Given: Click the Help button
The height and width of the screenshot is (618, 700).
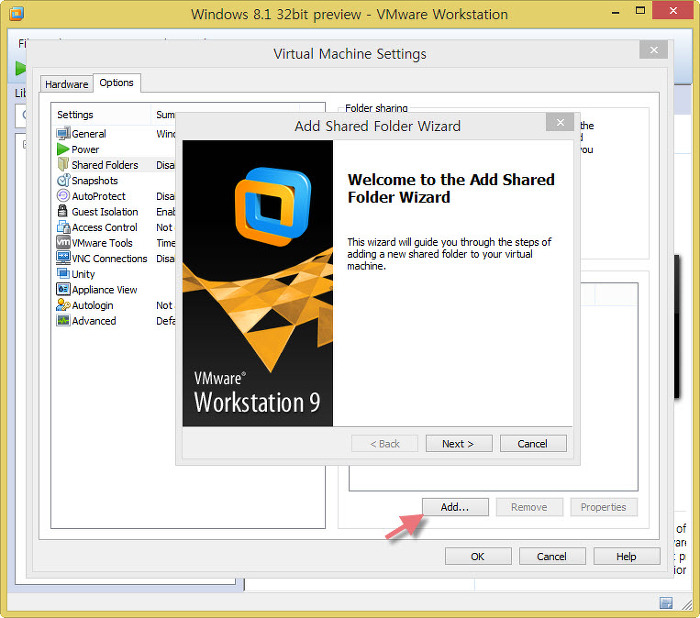Looking at the screenshot, I should click(x=626, y=557).
